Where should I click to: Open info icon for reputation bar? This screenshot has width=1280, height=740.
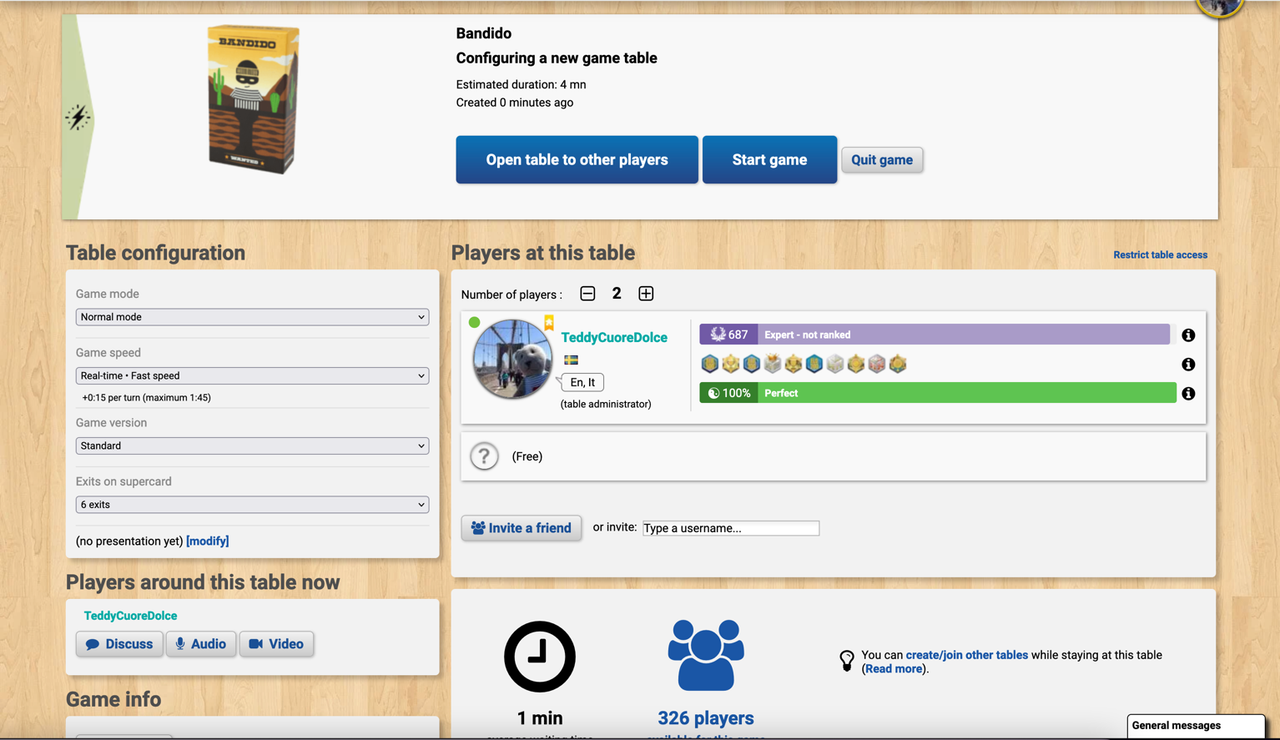[x=1188, y=394]
